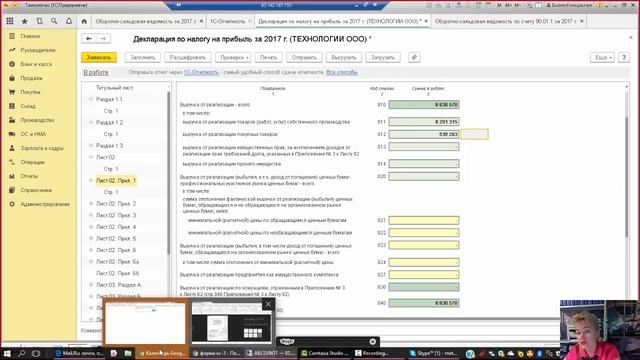Collapse Раздел 1.1 tree node
Image resolution: width=640 pixels, height=360 pixels.
(x=91, y=99)
